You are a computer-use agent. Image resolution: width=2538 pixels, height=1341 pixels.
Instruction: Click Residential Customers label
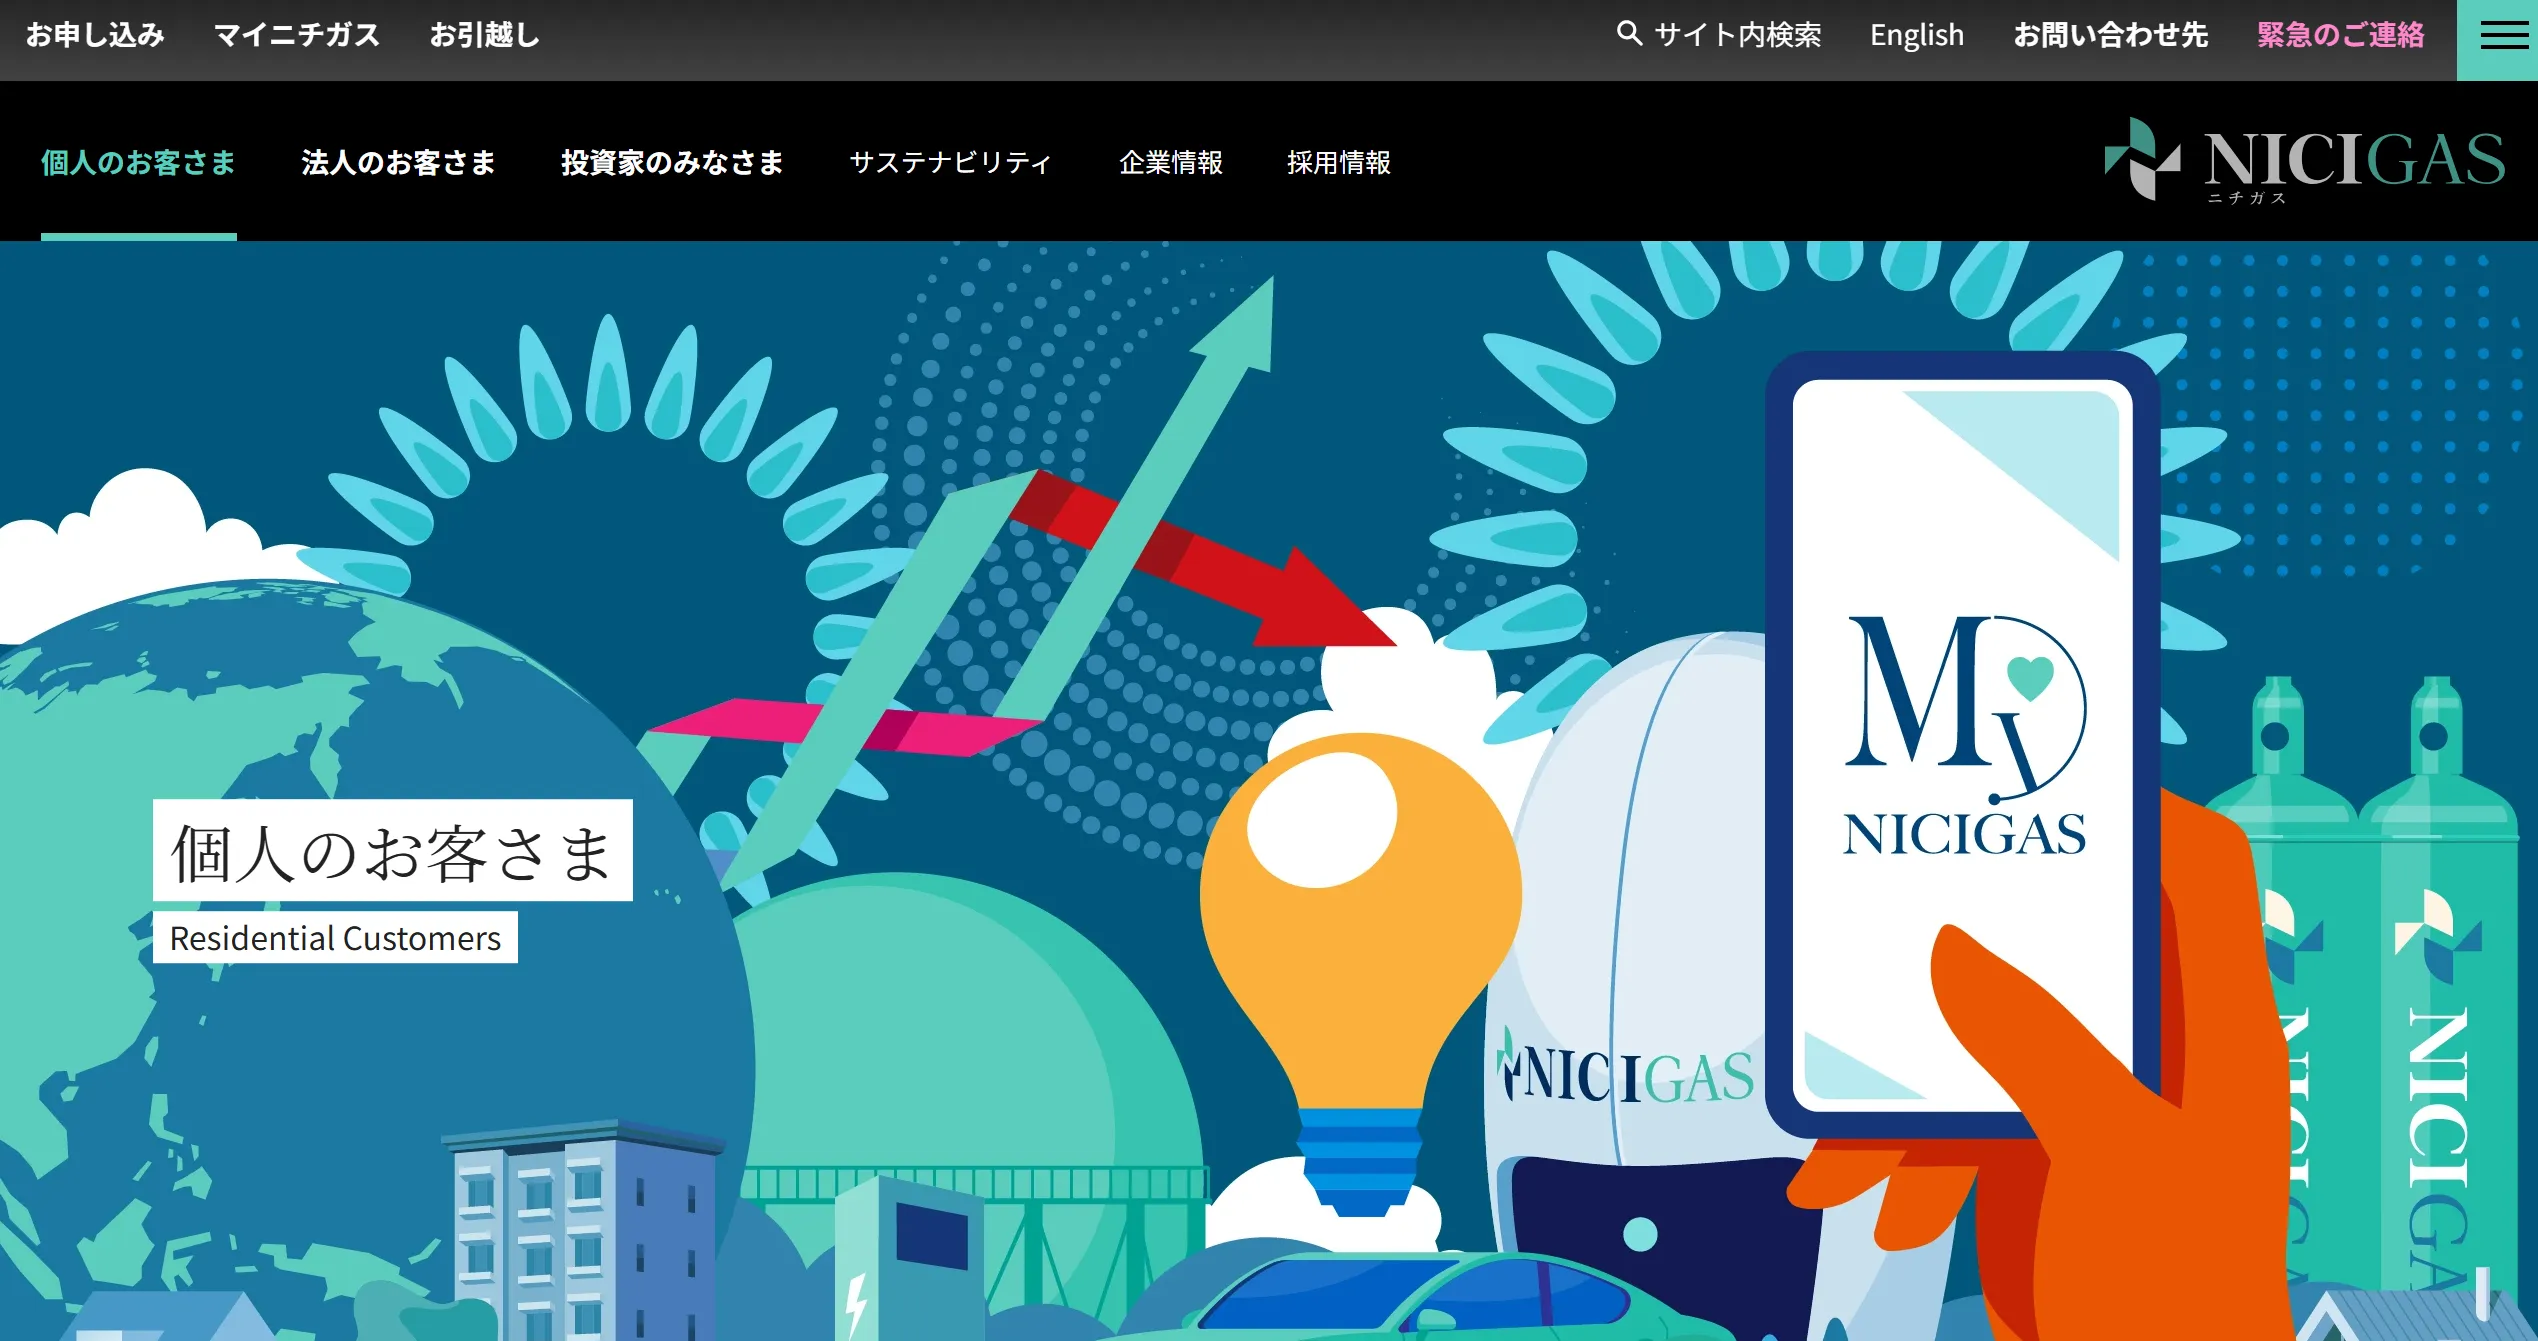[x=335, y=938]
